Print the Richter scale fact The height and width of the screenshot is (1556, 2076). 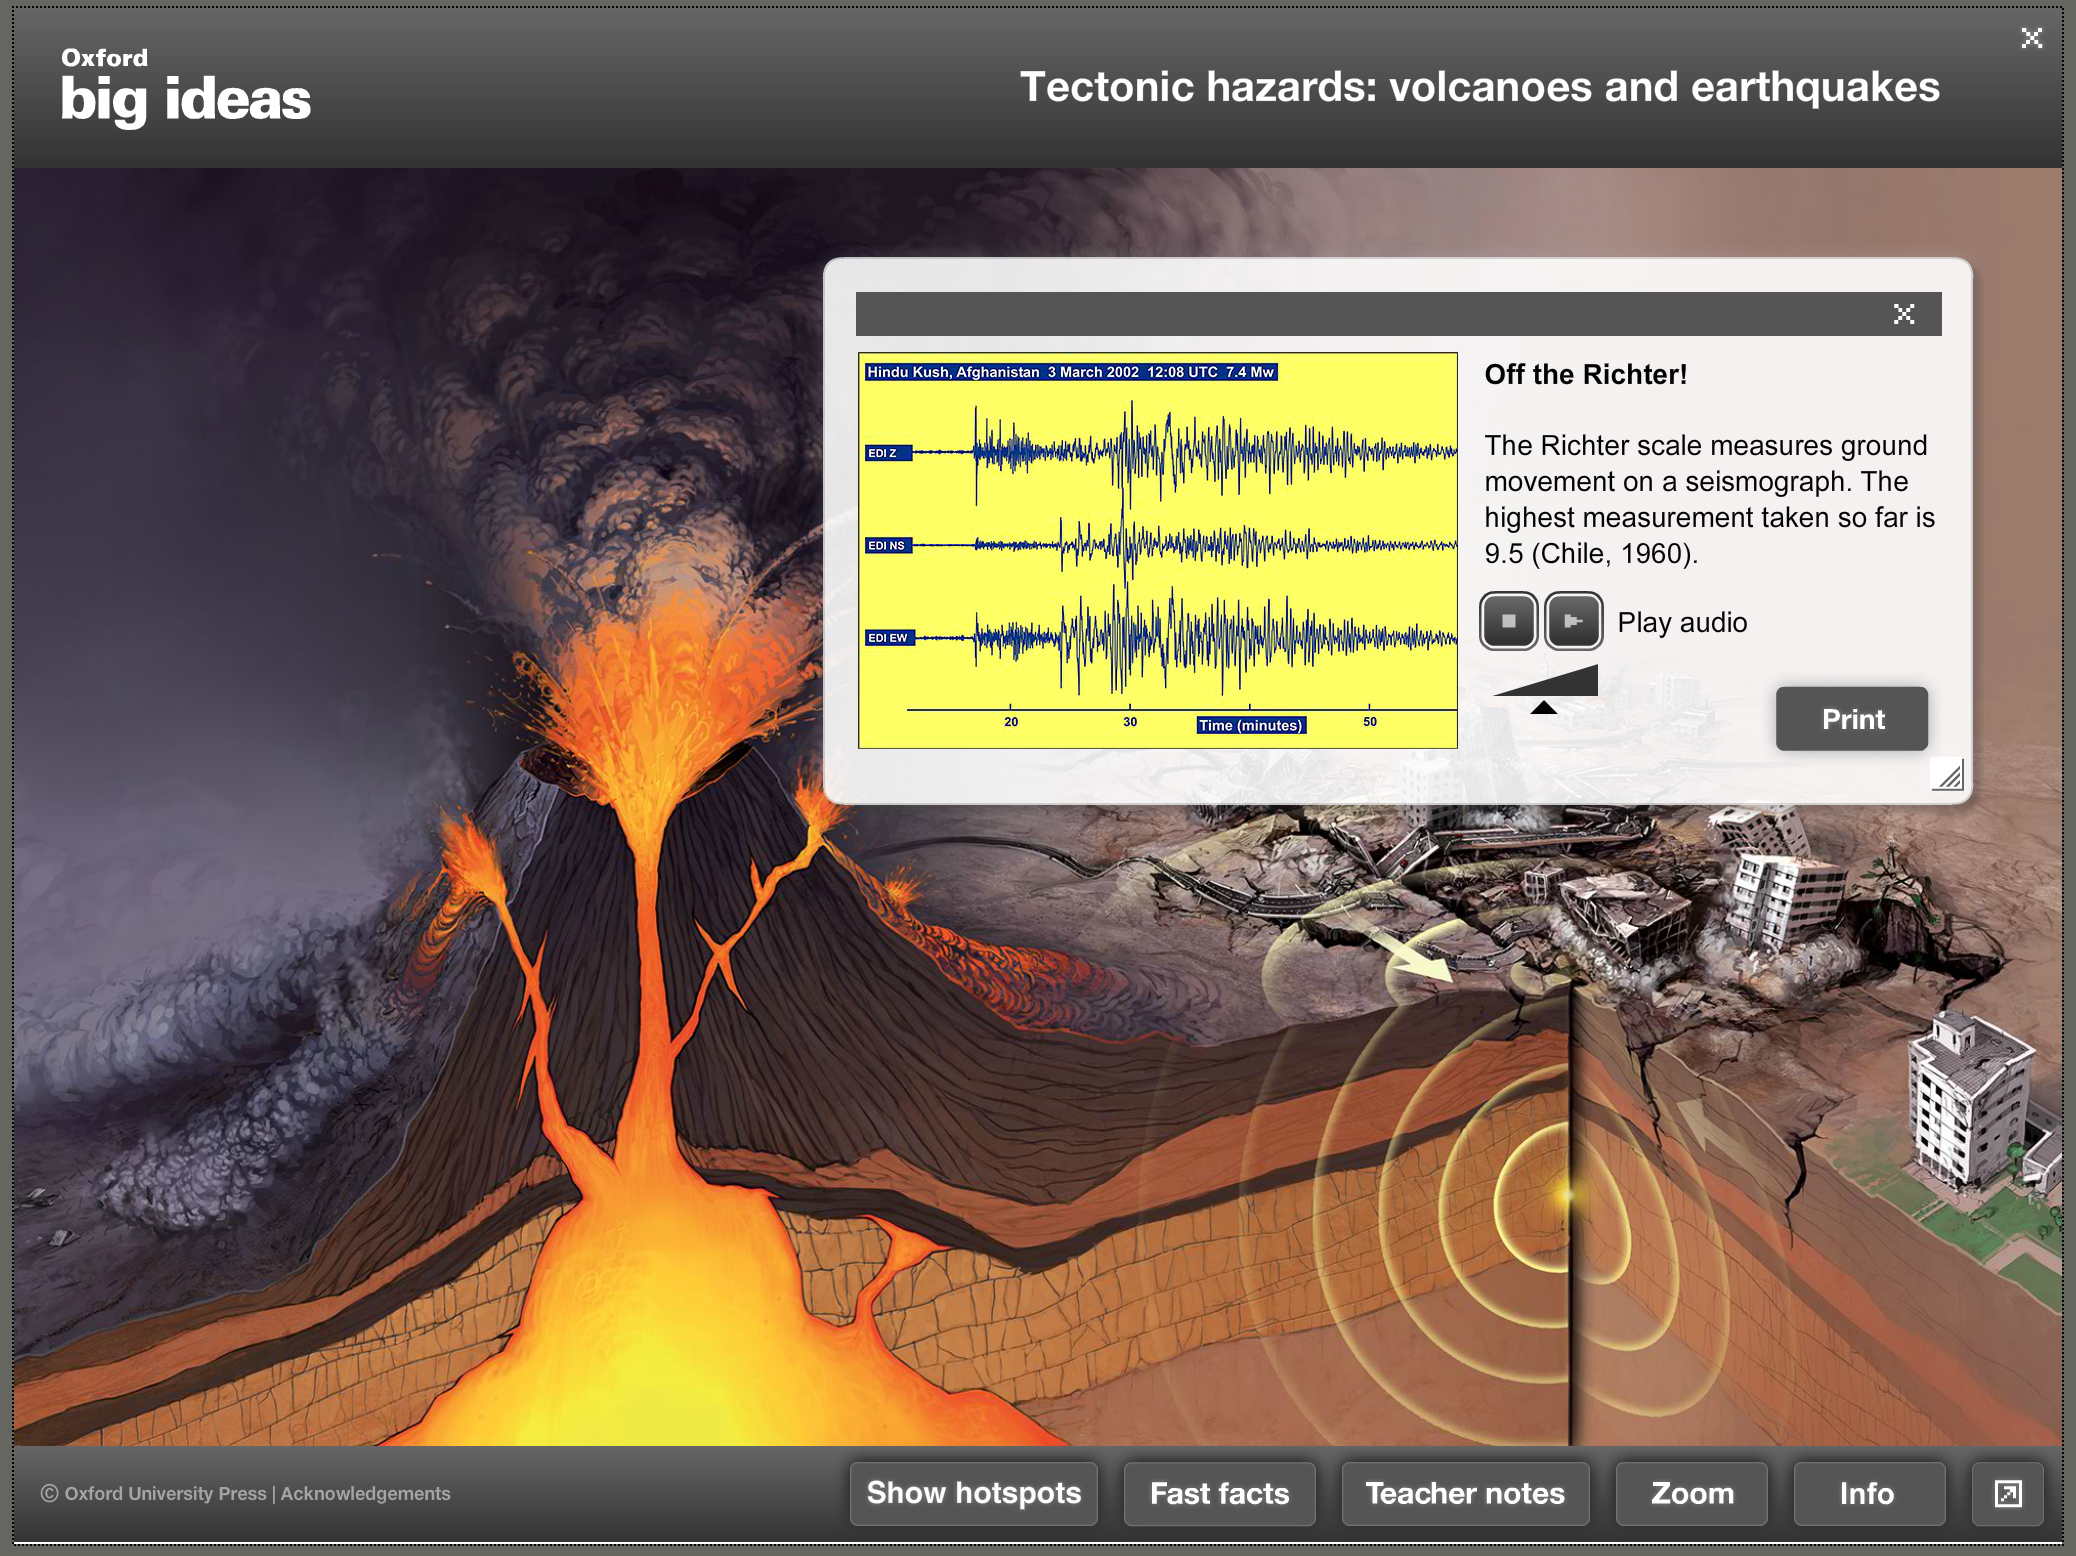[x=1851, y=719]
